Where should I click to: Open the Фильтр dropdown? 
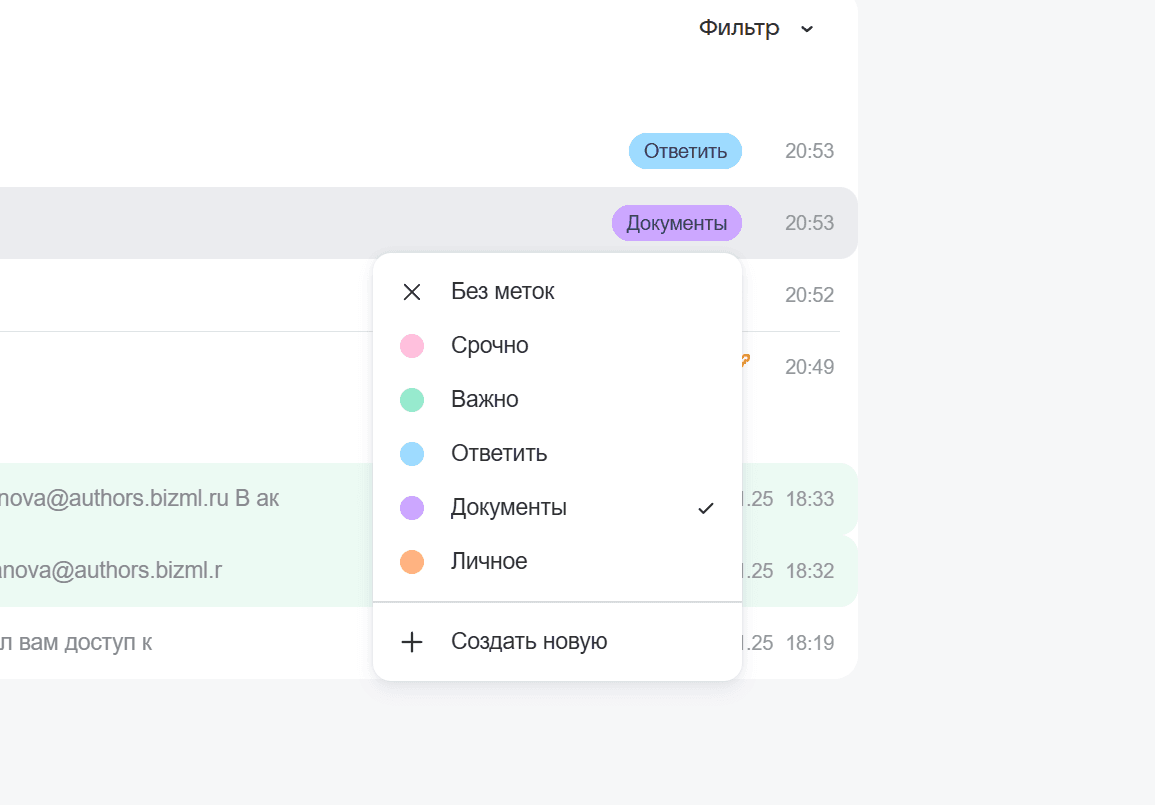click(x=739, y=28)
